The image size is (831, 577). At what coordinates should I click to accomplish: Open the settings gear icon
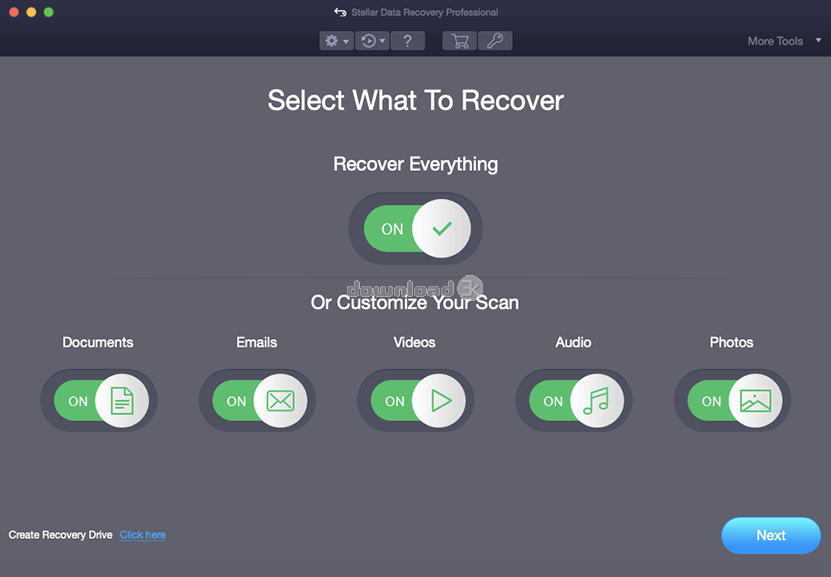click(332, 41)
